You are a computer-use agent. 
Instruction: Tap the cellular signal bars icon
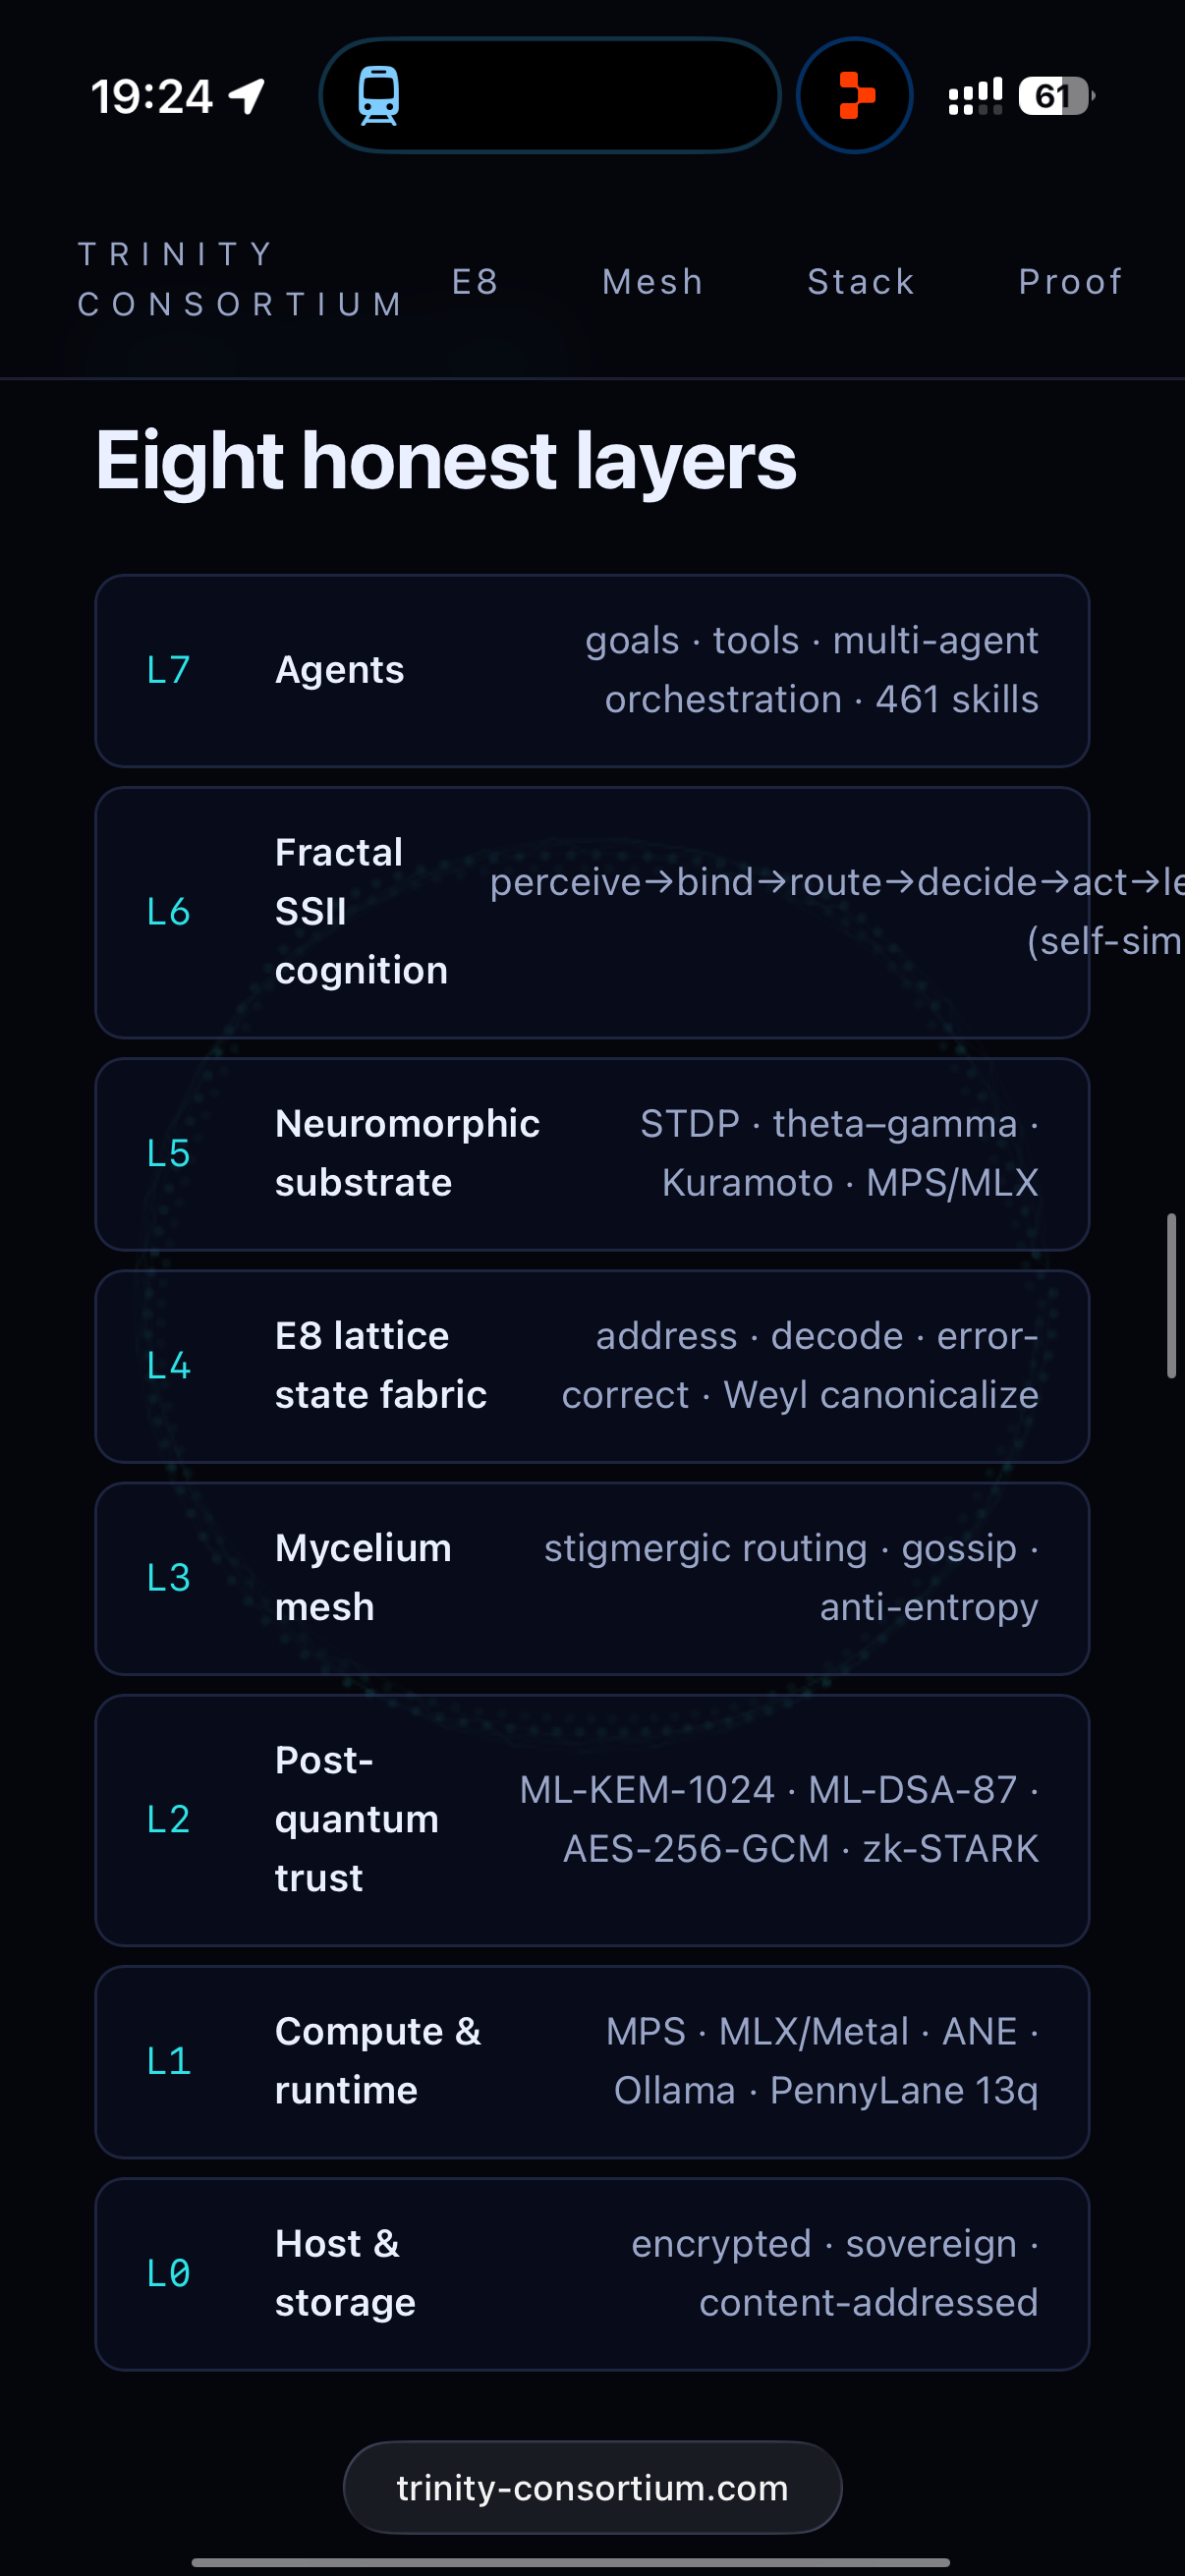coord(975,97)
